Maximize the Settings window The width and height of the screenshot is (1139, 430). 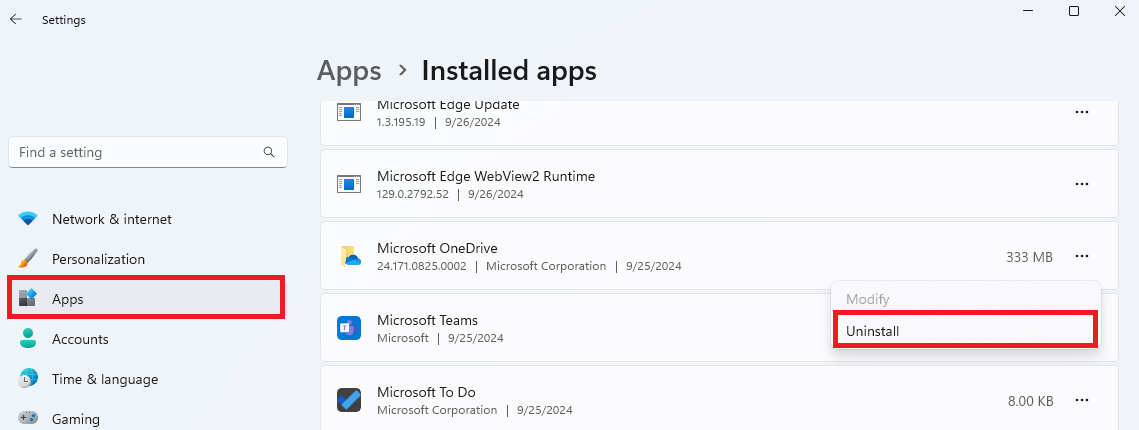(x=1074, y=11)
